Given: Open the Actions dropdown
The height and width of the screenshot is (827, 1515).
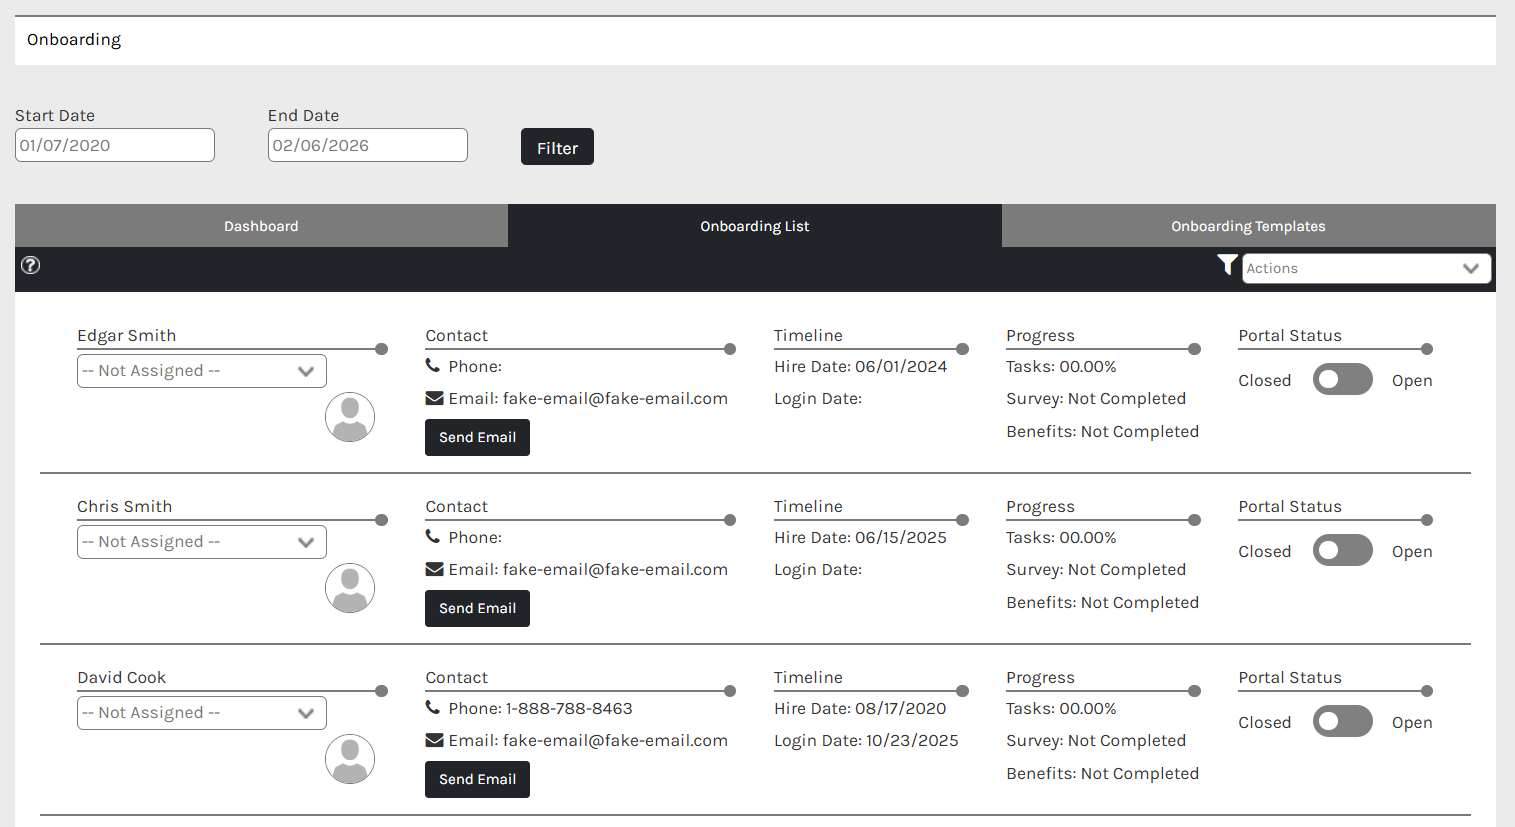Looking at the screenshot, I should coord(1366,268).
